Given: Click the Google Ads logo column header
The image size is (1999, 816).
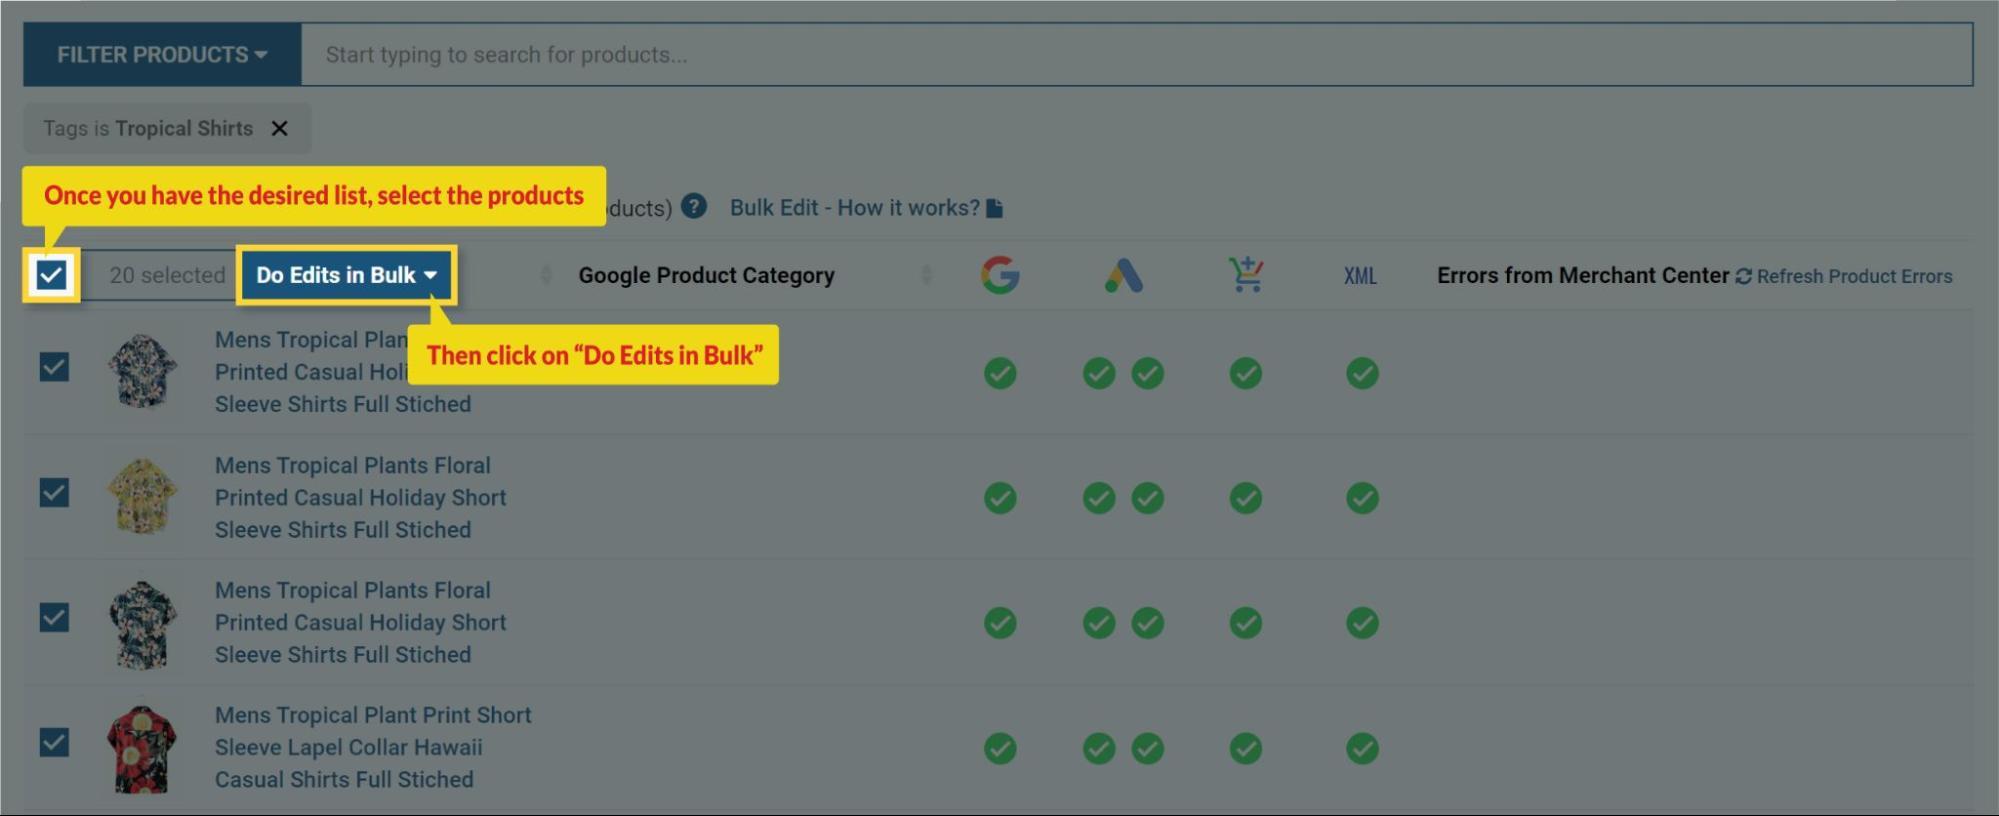Looking at the screenshot, I should [1123, 275].
